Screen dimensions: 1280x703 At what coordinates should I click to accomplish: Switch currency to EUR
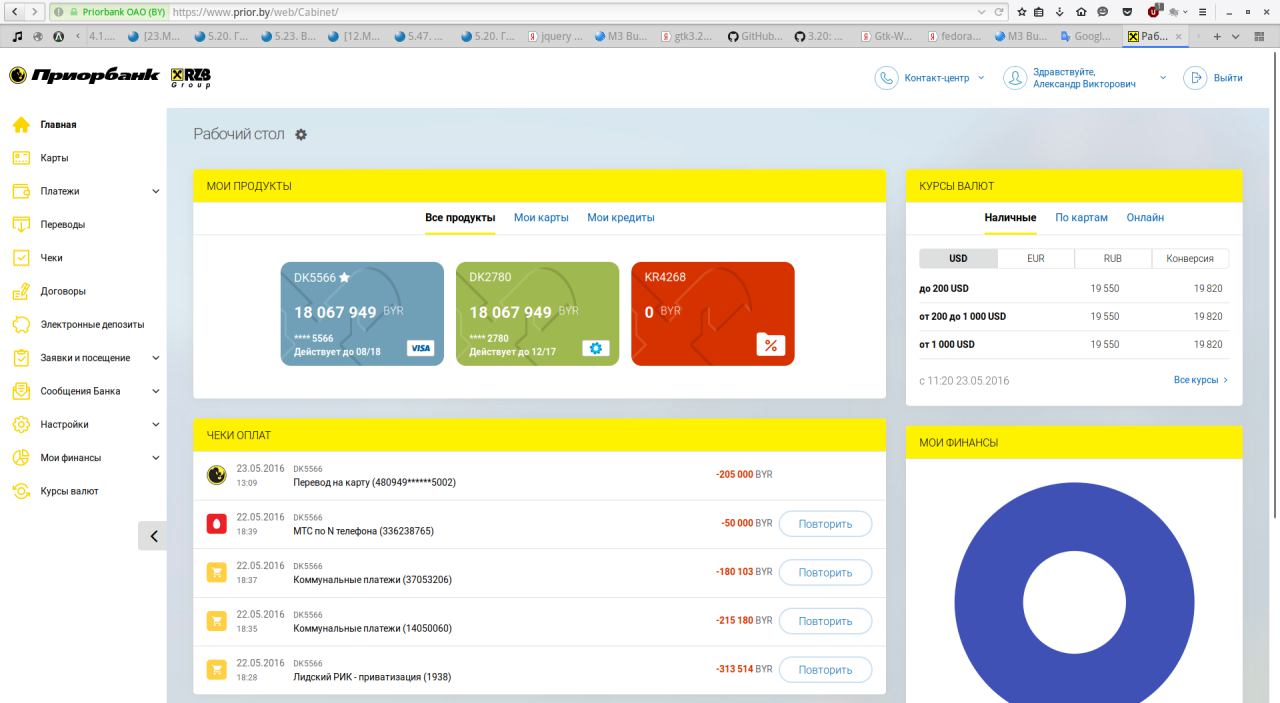point(1036,258)
